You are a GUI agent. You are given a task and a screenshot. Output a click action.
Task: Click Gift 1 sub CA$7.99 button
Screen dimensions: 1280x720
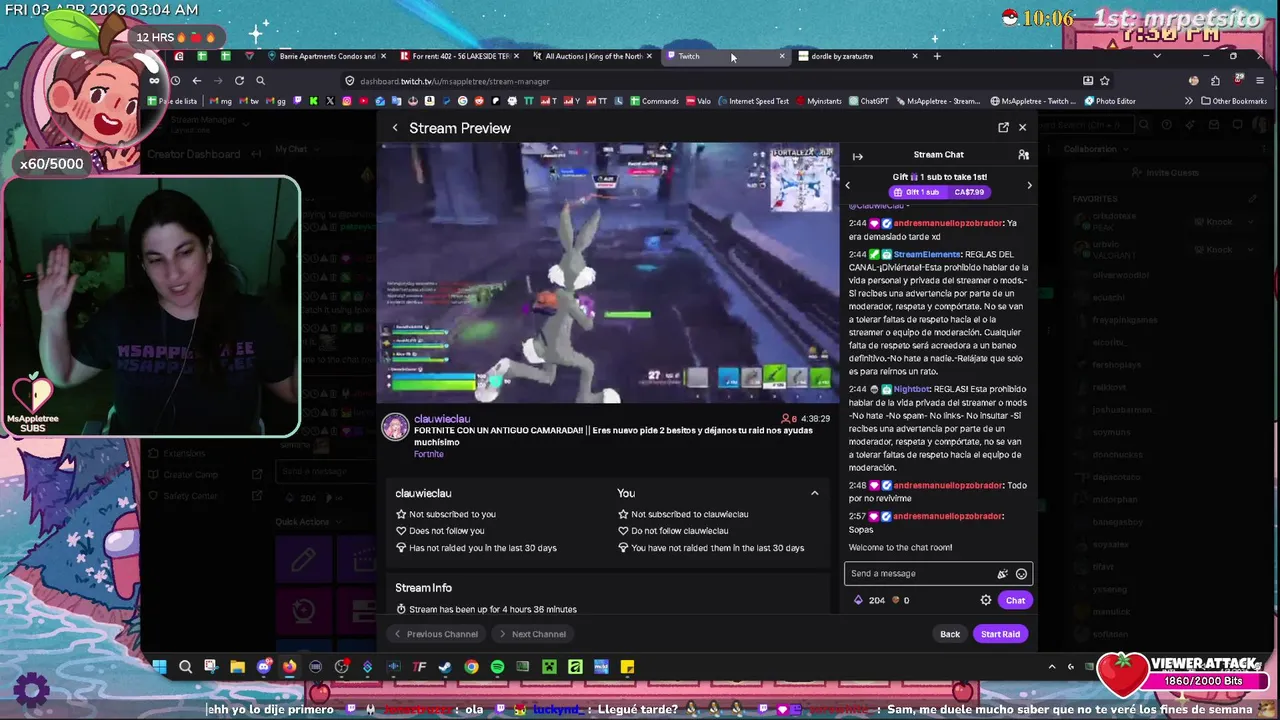[939, 192]
